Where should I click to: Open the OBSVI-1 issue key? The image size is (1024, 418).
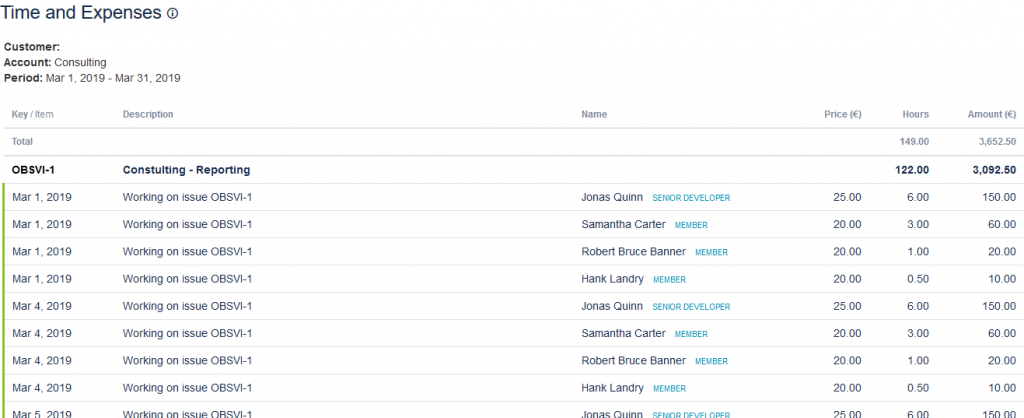(x=34, y=170)
